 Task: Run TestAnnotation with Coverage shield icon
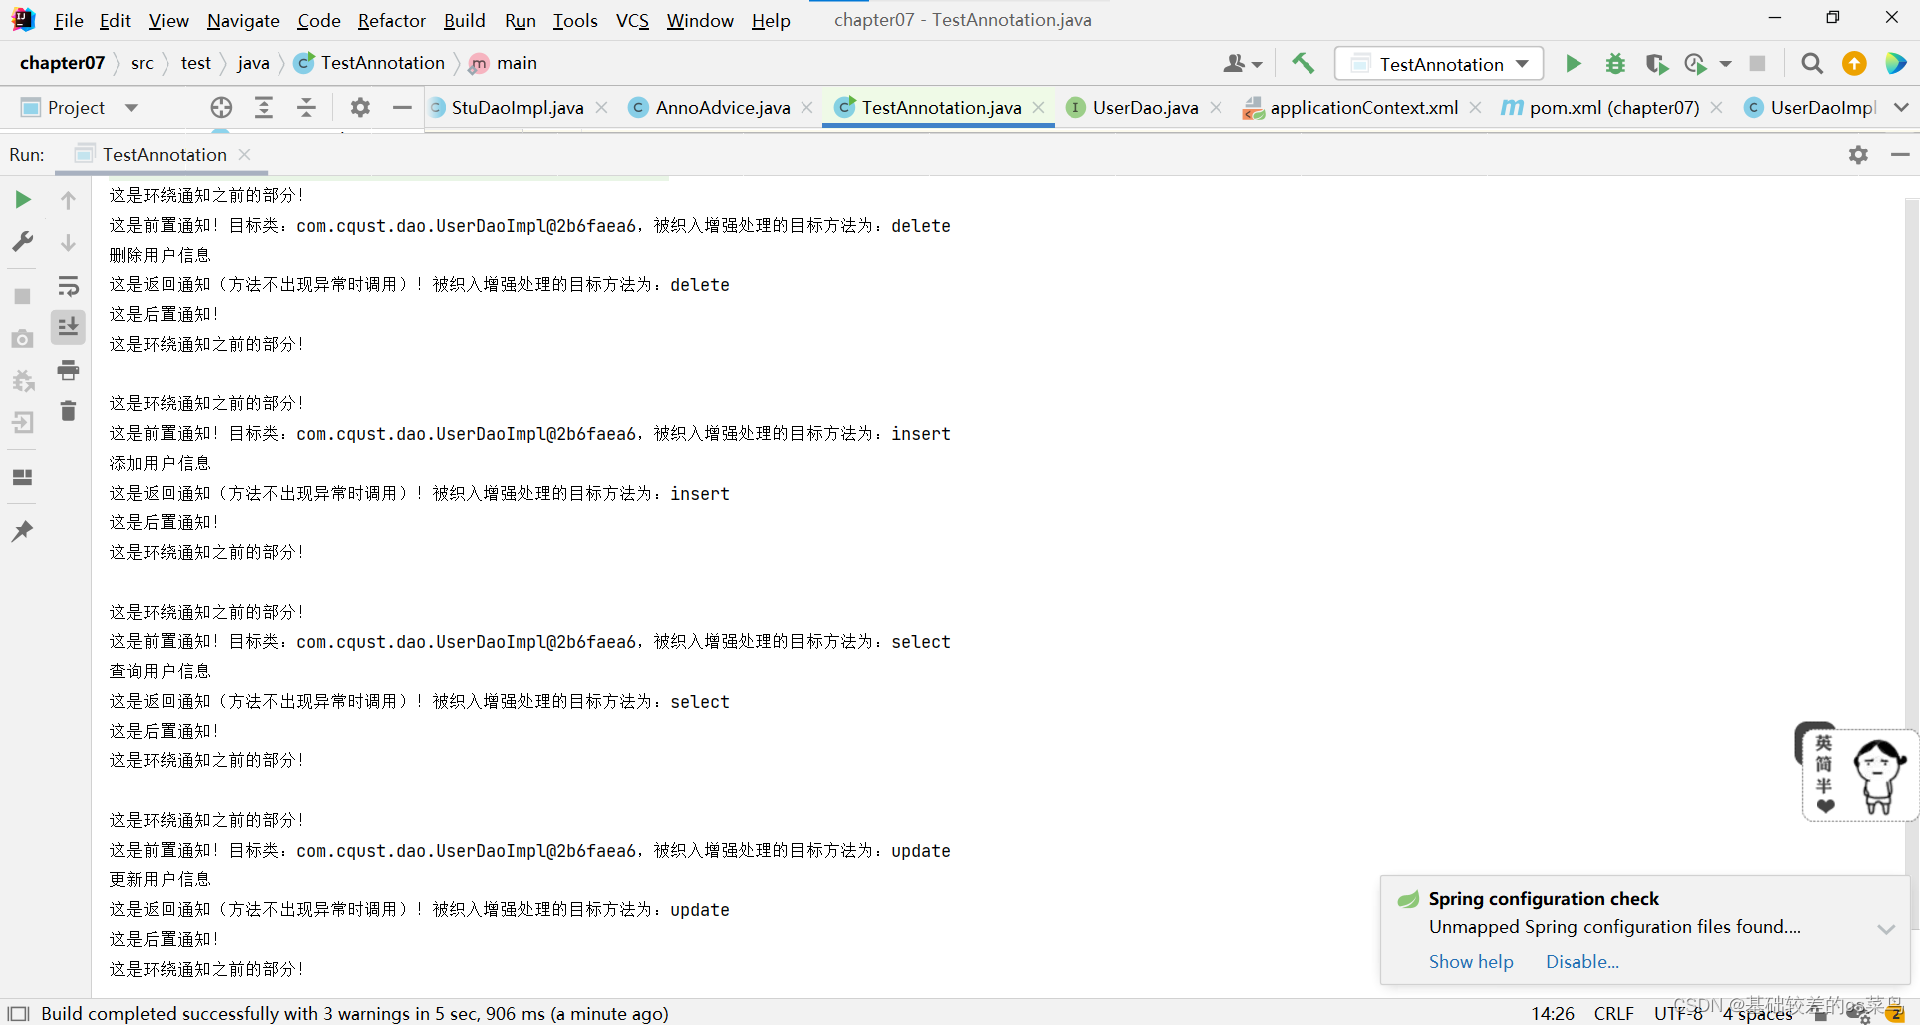(1656, 63)
